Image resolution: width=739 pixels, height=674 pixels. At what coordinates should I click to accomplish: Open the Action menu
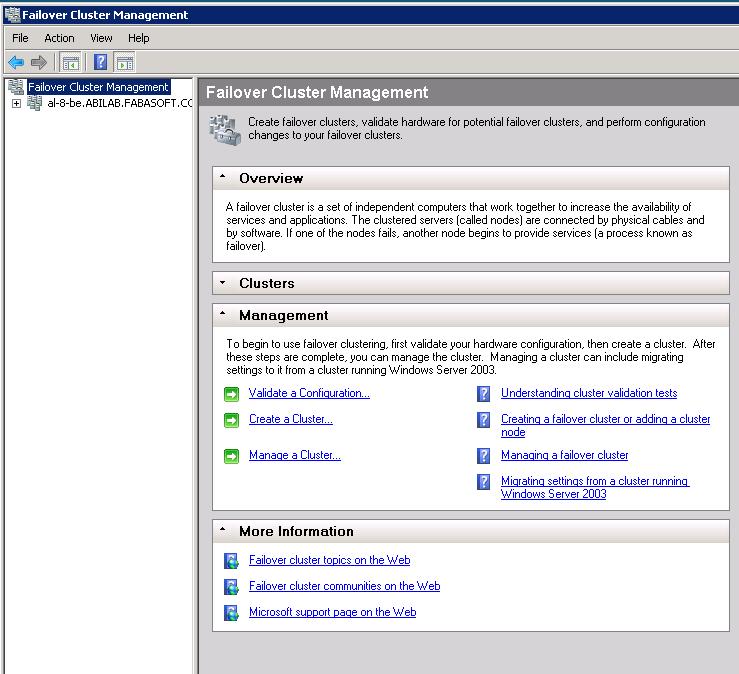59,38
